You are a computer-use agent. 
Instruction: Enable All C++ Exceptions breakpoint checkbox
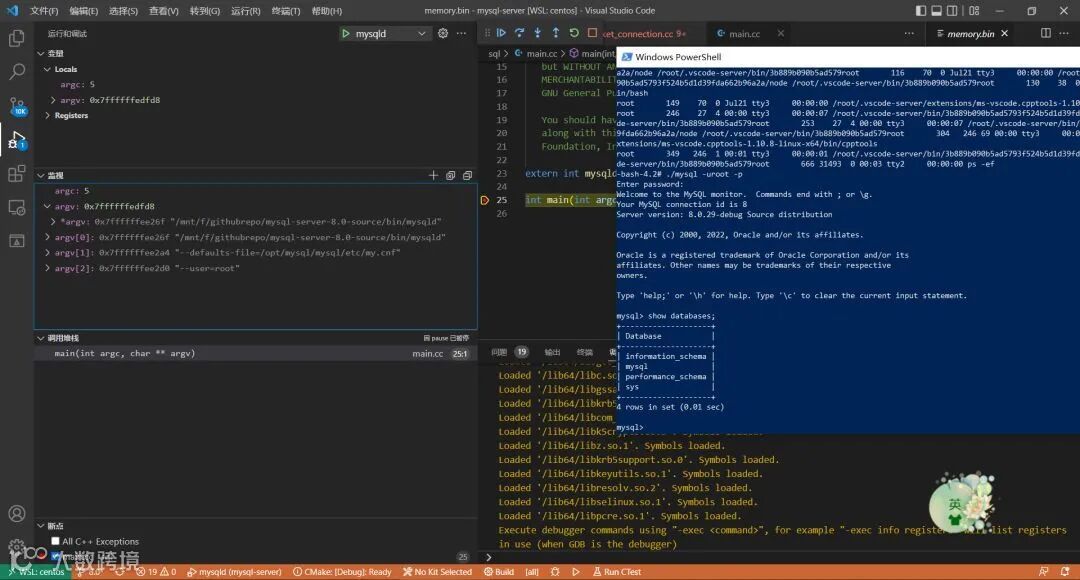[55, 541]
